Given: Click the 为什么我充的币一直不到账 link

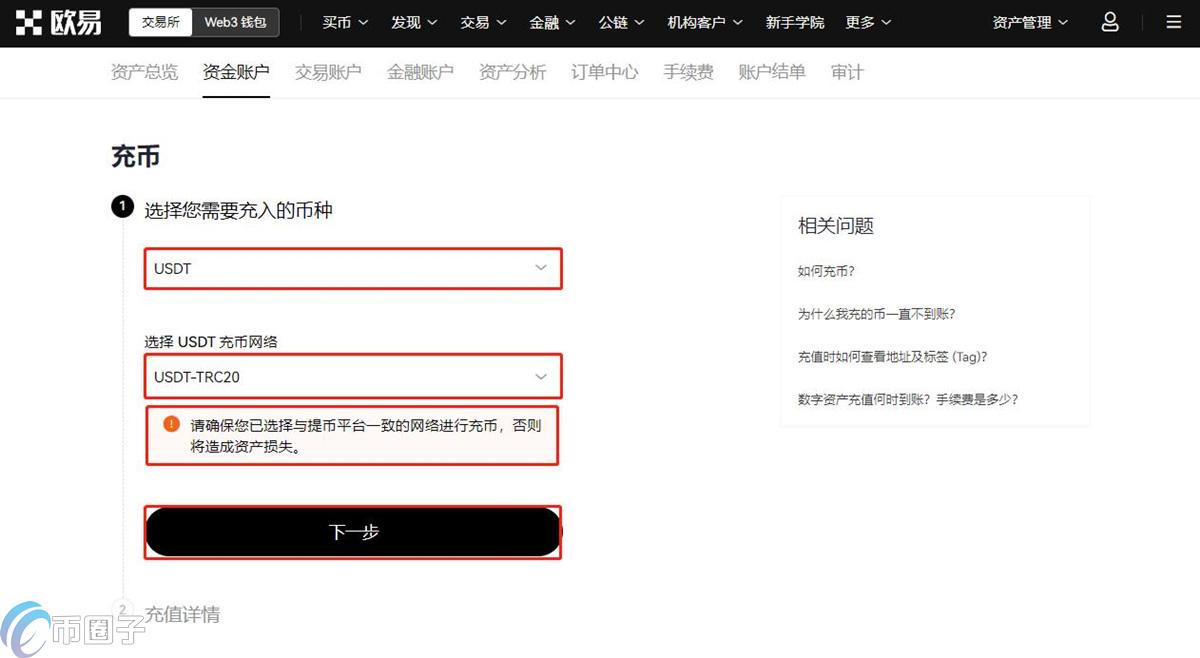Looking at the screenshot, I should click(x=875, y=313).
